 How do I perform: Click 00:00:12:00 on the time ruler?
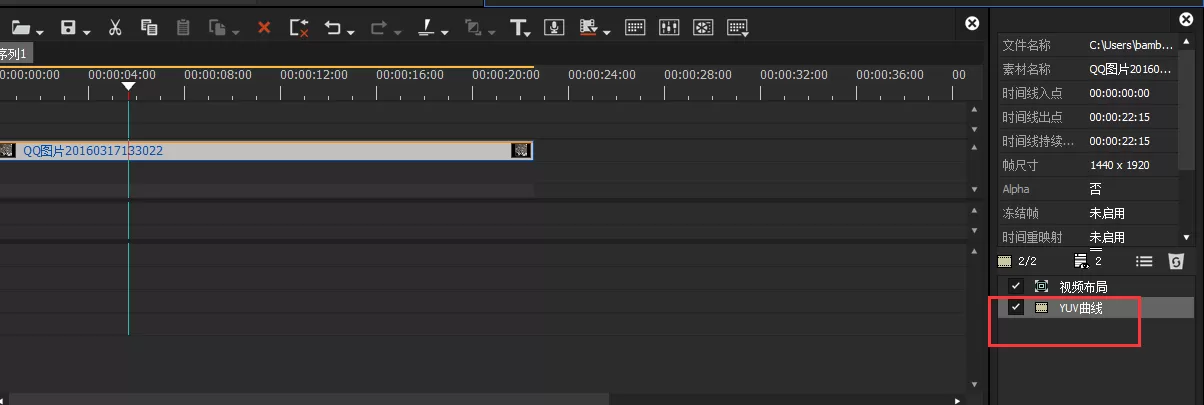pos(314,75)
